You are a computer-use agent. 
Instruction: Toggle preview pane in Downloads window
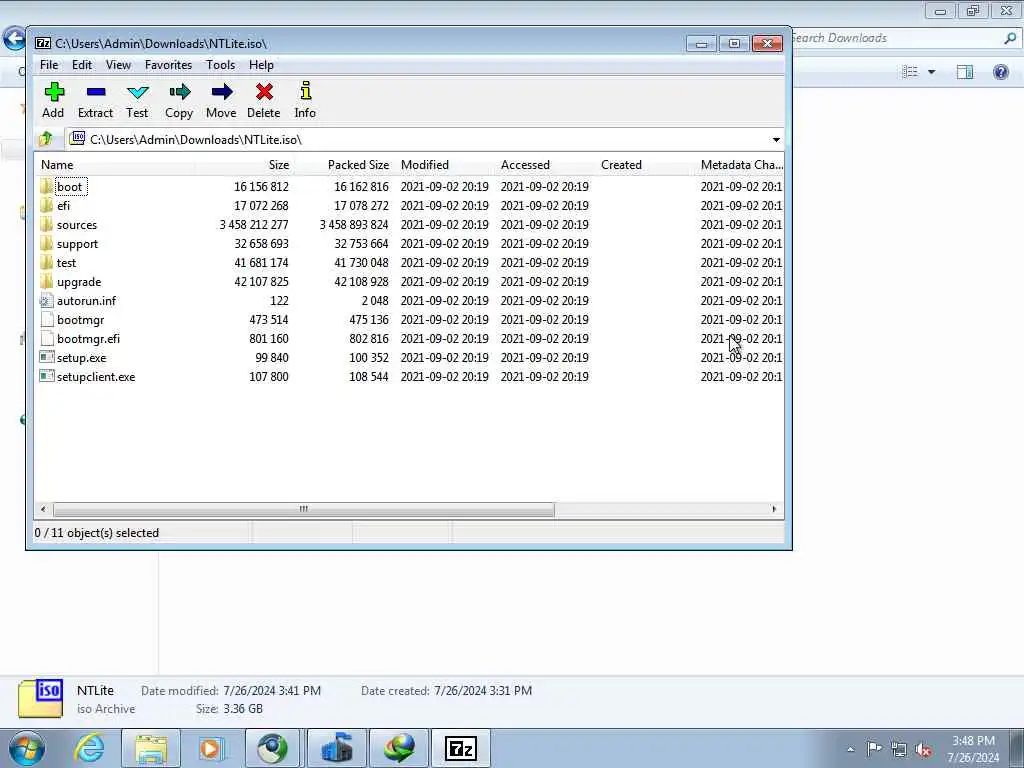[965, 71]
